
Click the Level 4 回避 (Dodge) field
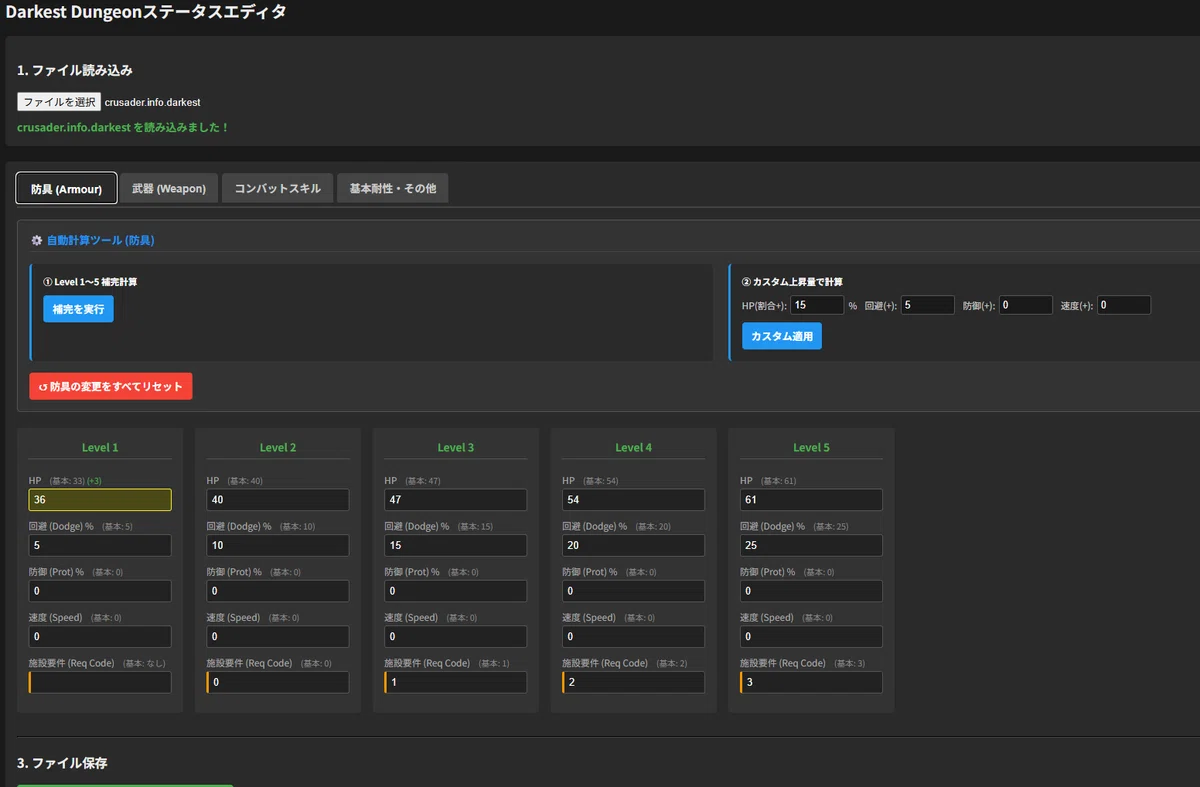(x=634, y=545)
